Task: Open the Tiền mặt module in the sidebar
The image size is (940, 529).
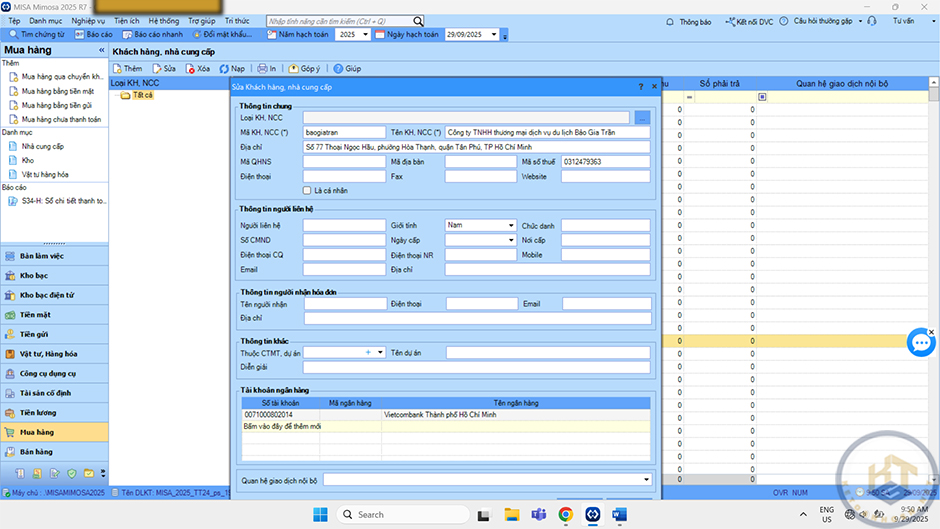Action: (34, 315)
